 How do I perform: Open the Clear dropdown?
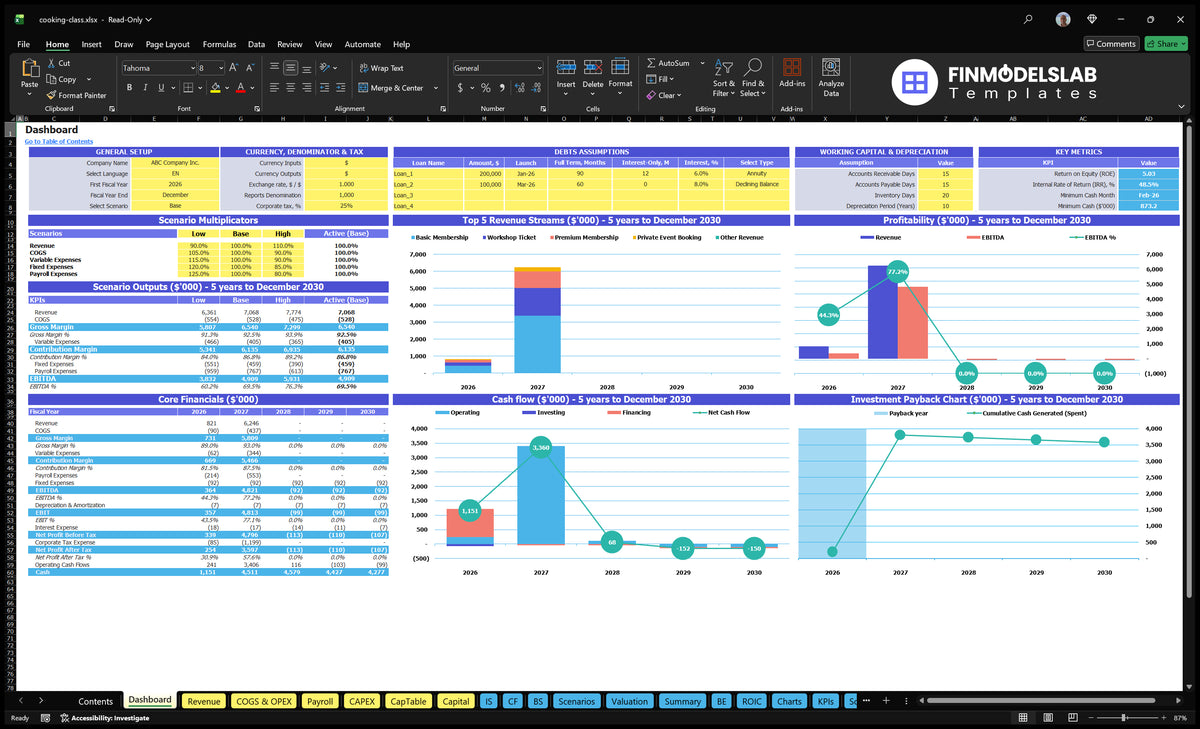pyautogui.click(x=664, y=95)
